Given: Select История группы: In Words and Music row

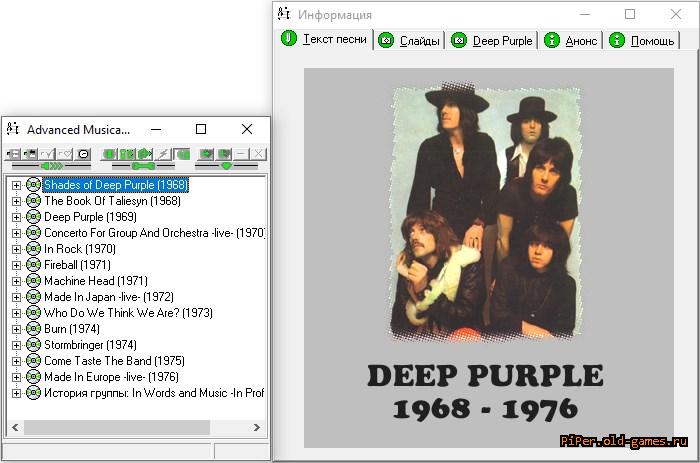Looking at the screenshot, I should click(154, 393).
